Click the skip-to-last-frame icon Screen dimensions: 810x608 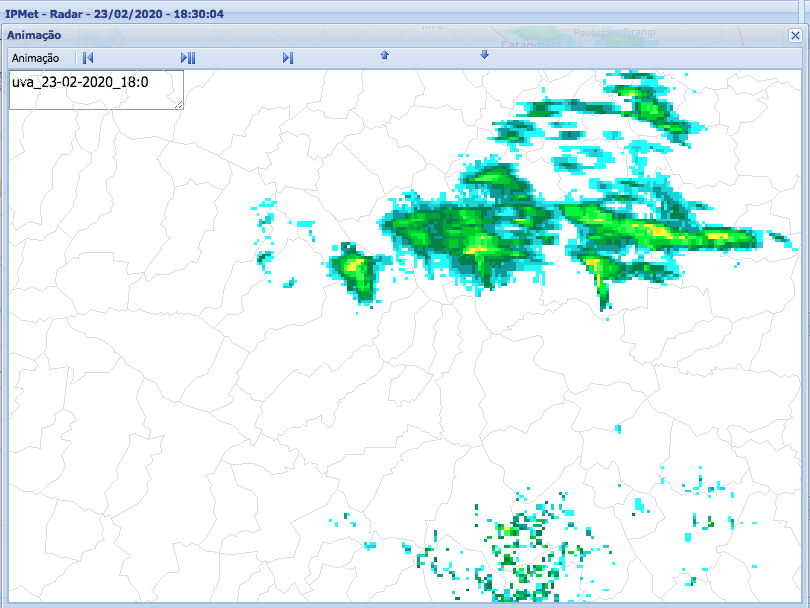(x=287, y=57)
